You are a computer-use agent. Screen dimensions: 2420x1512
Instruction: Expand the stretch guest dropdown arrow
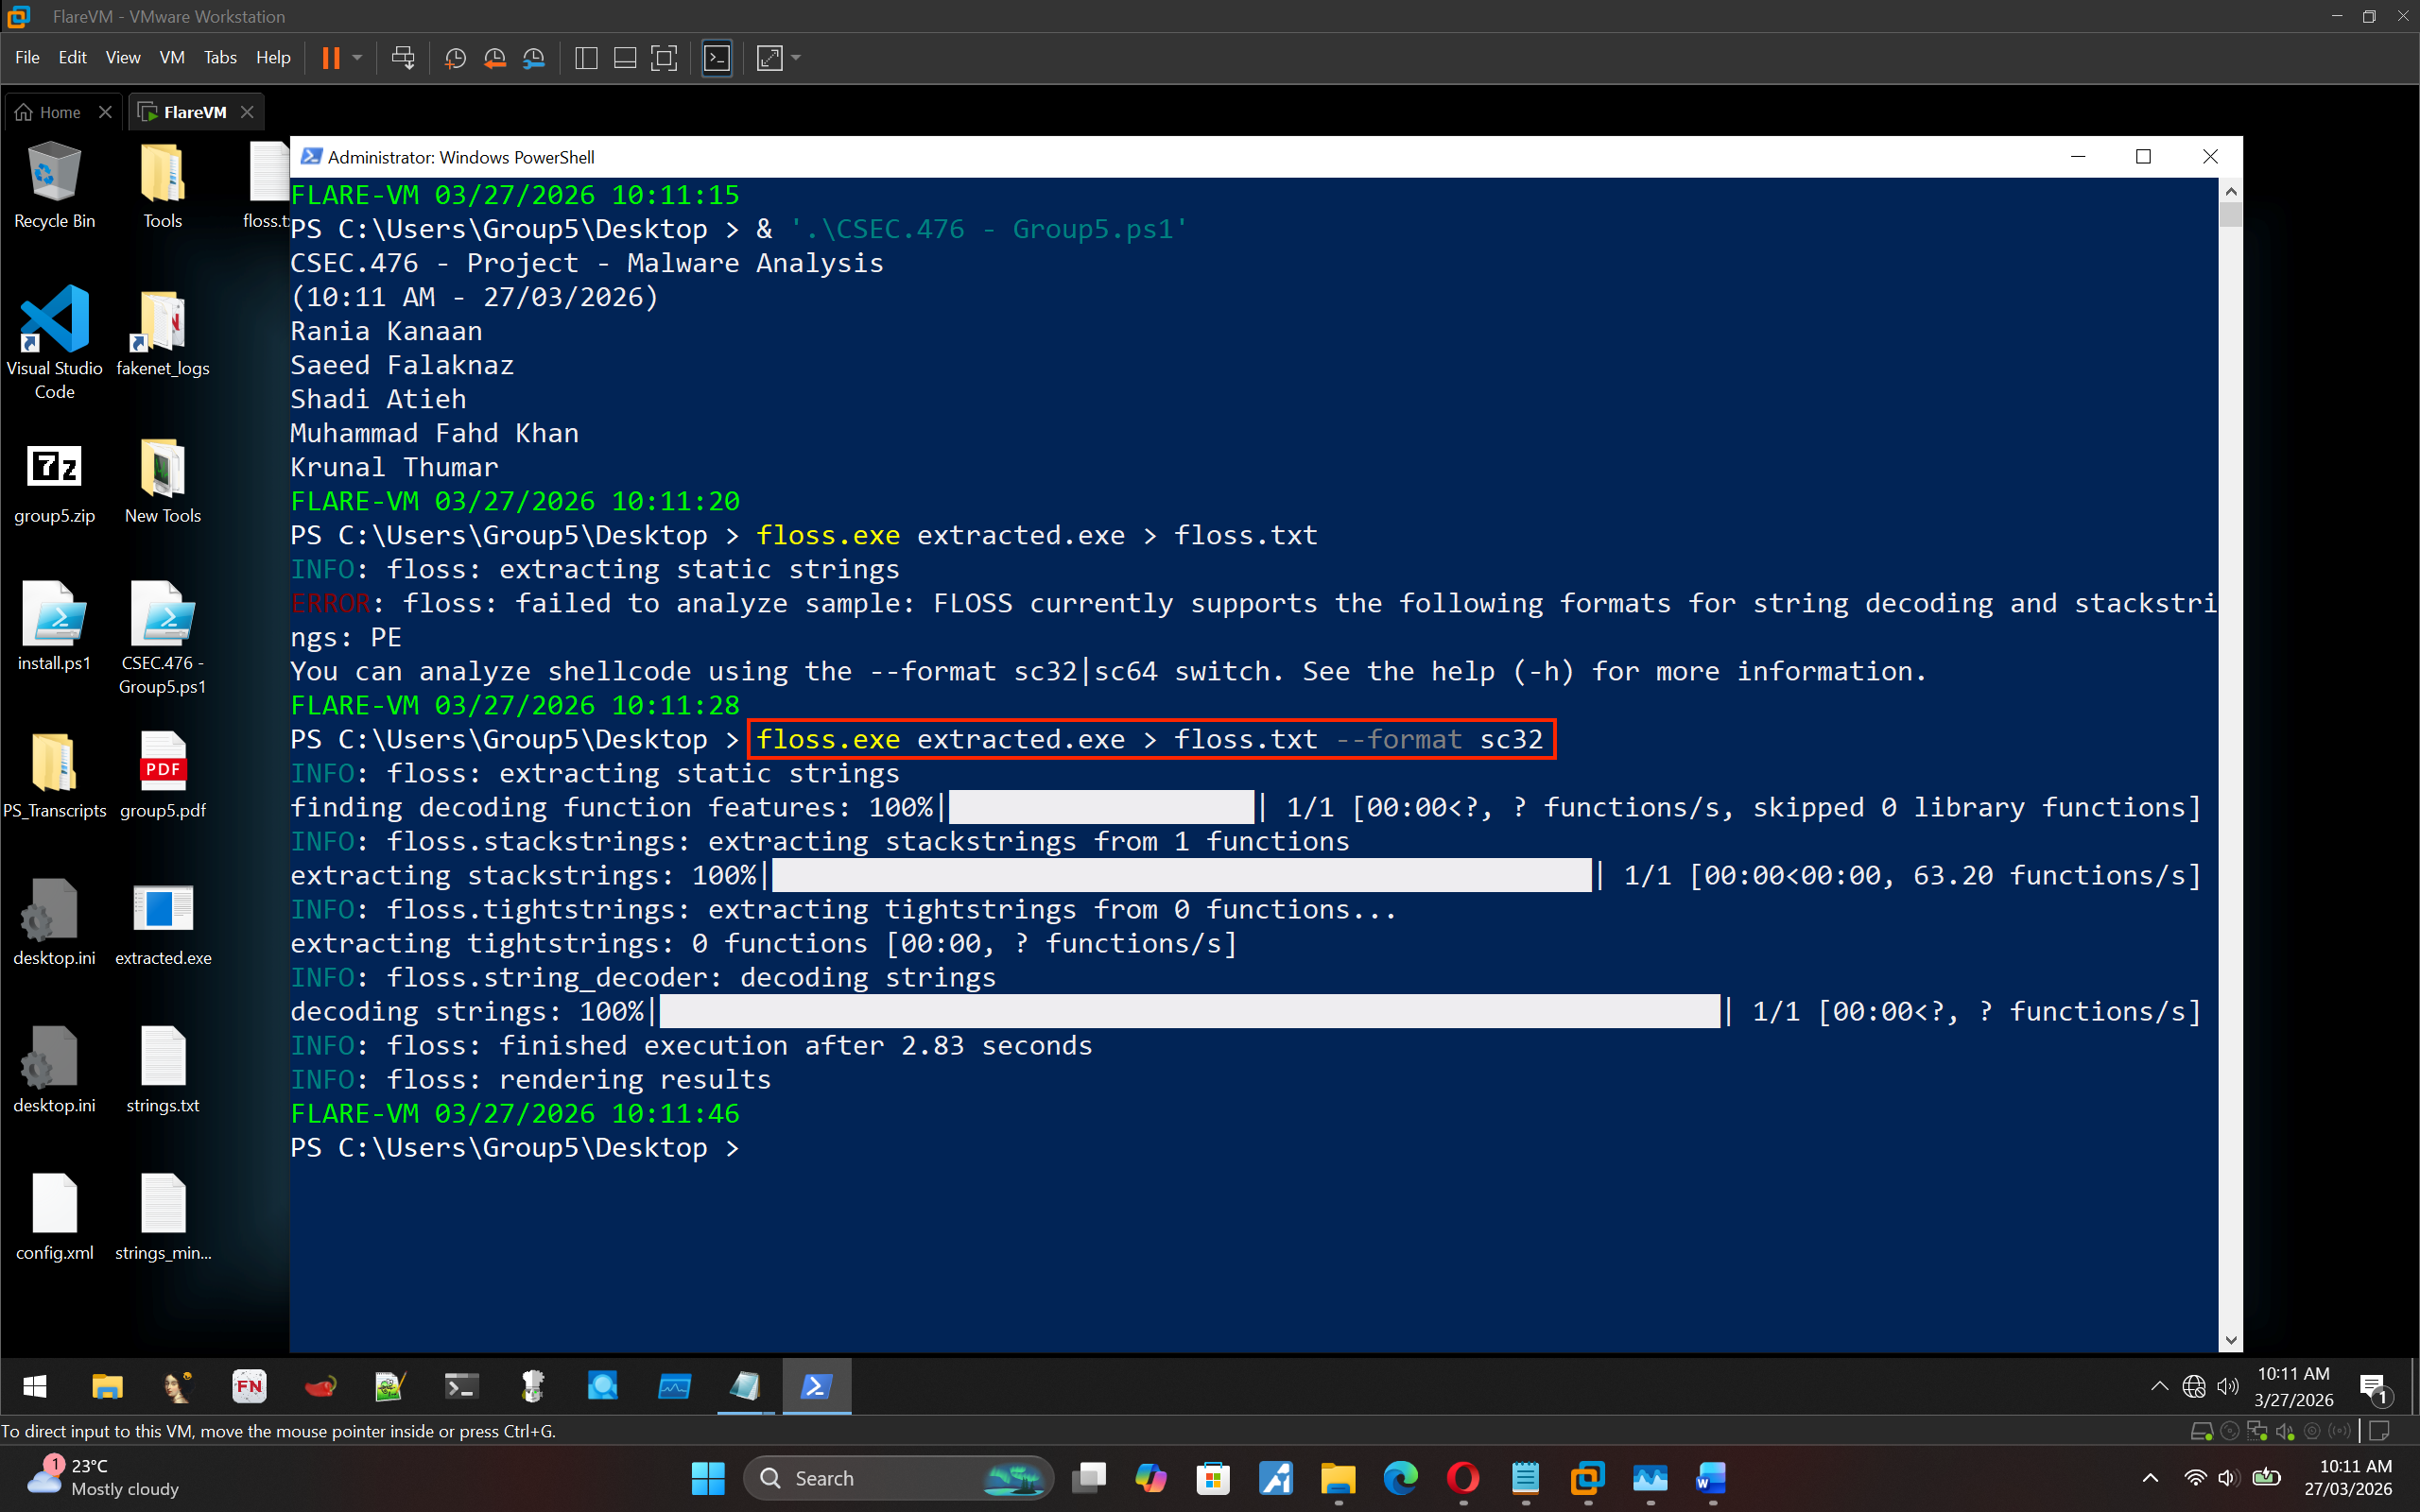(x=797, y=58)
